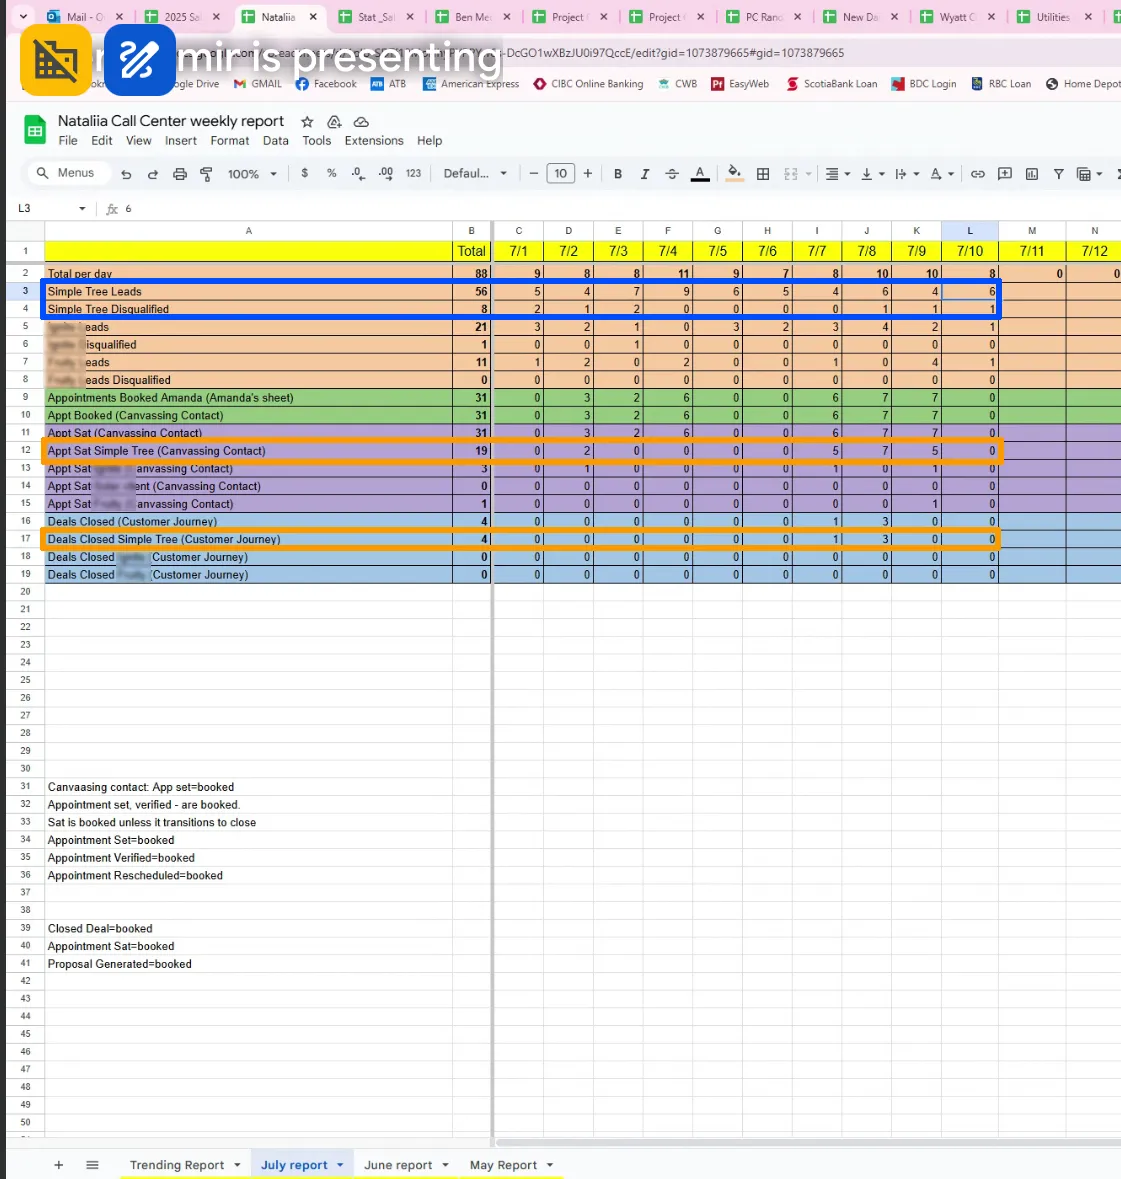Click the Insert link icon
This screenshot has height=1179, width=1121.
tap(977, 174)
